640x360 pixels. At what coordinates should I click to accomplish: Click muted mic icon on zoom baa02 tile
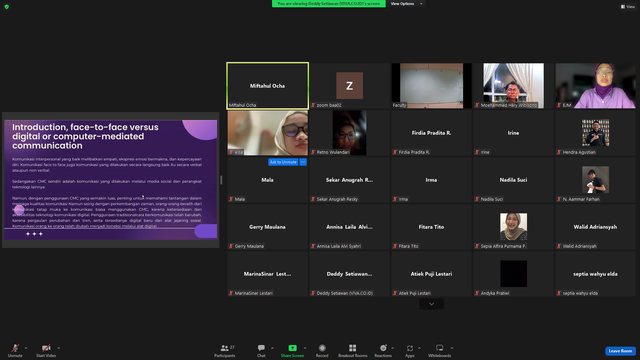tap(313, 105)
